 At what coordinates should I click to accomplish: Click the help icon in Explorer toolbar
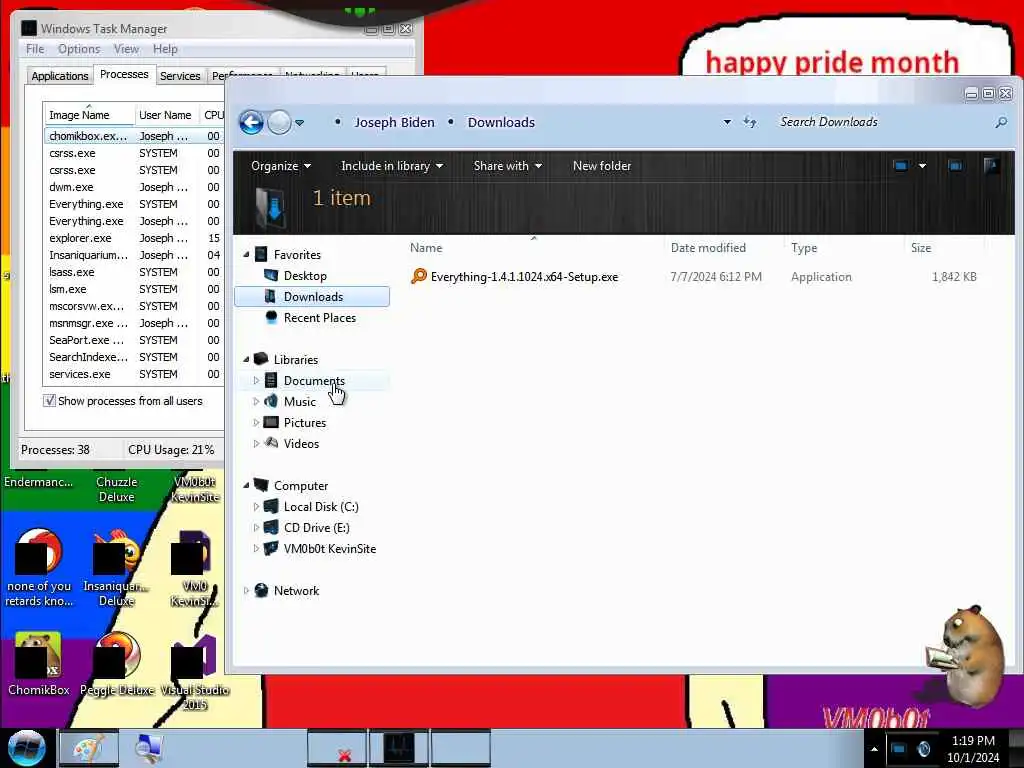tap(991, 166)
